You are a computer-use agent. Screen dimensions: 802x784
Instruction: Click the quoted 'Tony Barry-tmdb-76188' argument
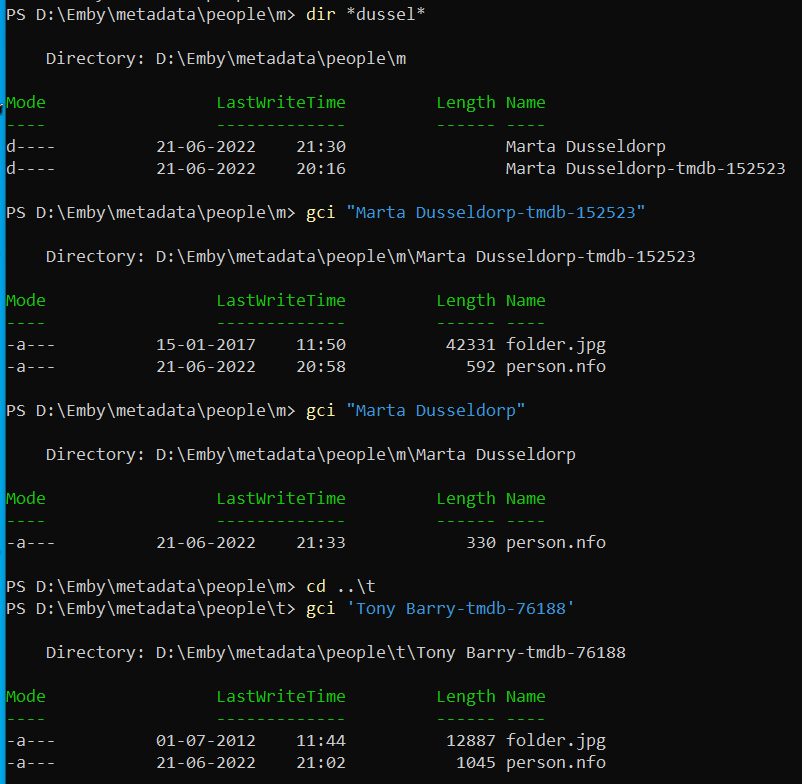click(466, 608)
